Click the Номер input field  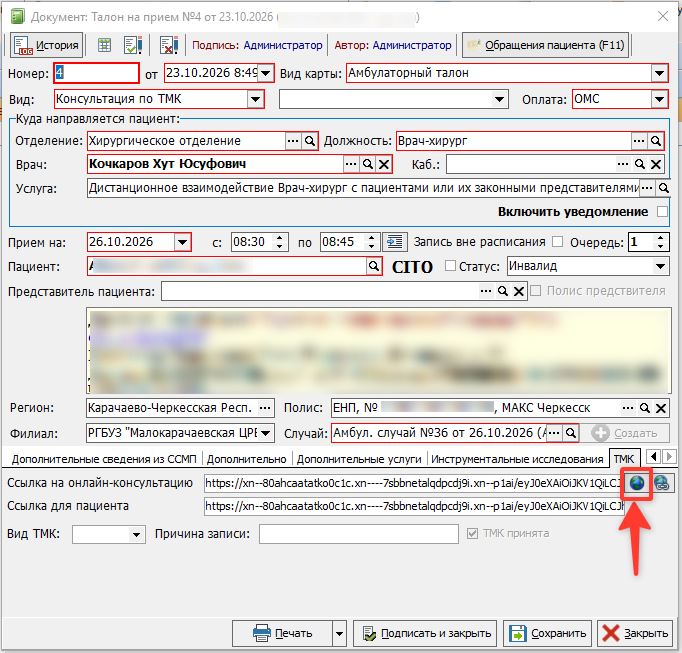point(97,73)
